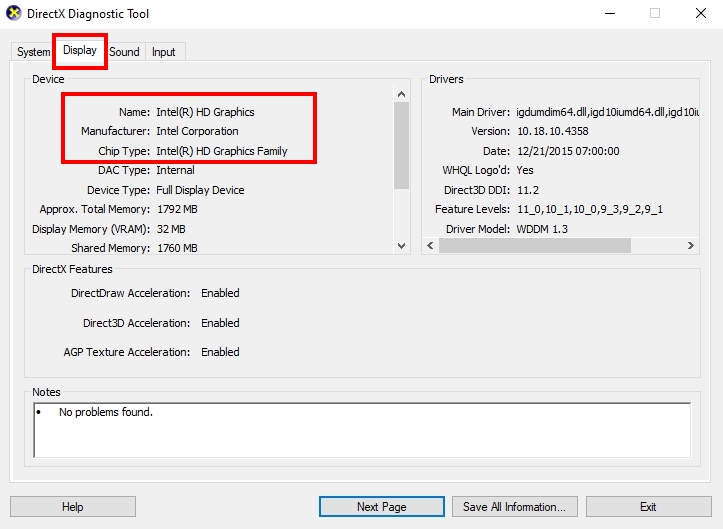This screenshot has height=529, width=723.
Task: Click Device list scroll up arrow
Action: pos(402,94)
